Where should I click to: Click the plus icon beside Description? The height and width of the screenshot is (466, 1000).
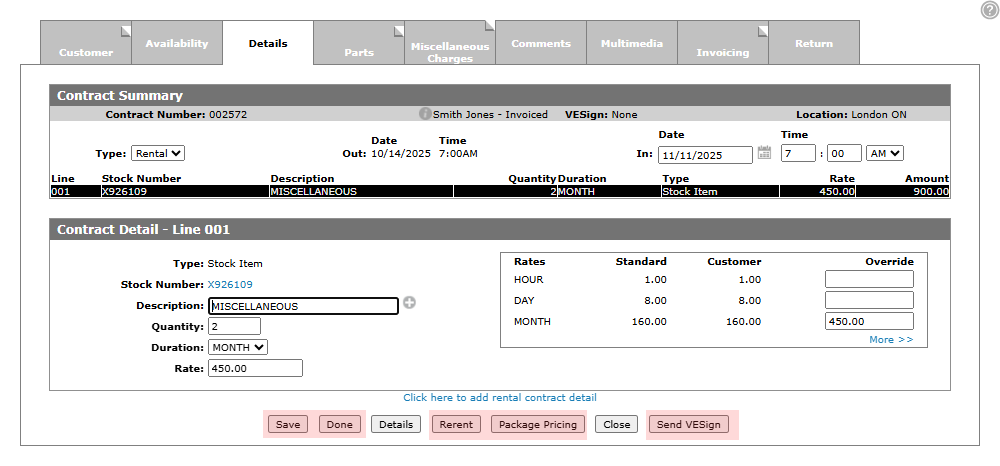(x=409, y=304)
